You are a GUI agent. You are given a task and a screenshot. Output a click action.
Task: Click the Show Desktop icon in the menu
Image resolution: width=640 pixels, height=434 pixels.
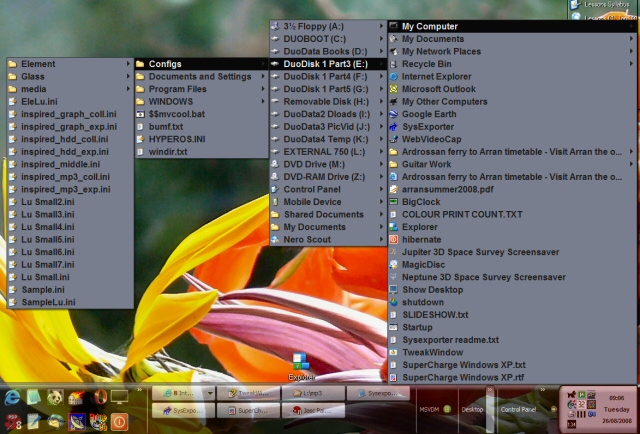click(393, 289)
